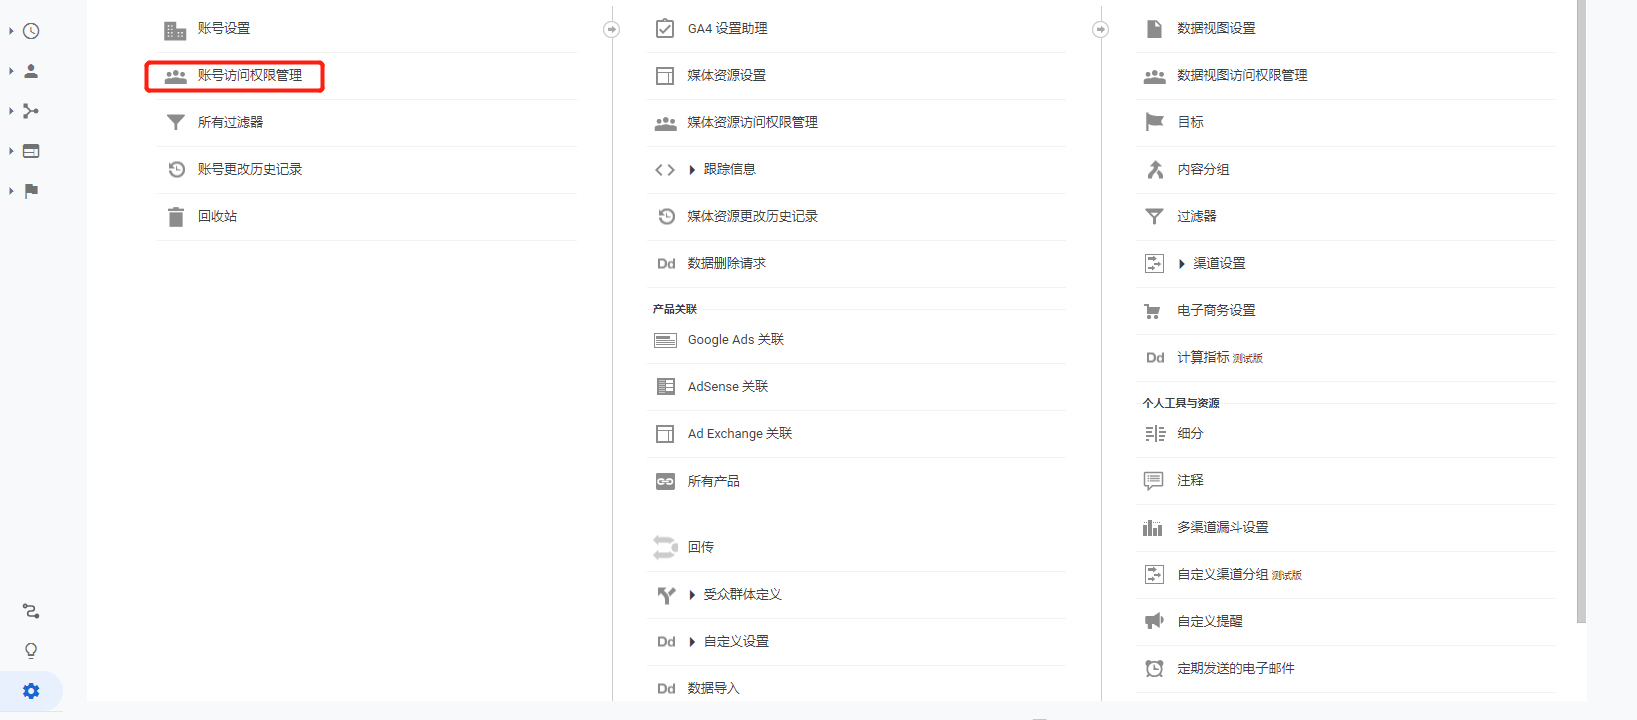
Task: Open the Attribution path icon in sidebar
Action: tap(31, 611)
